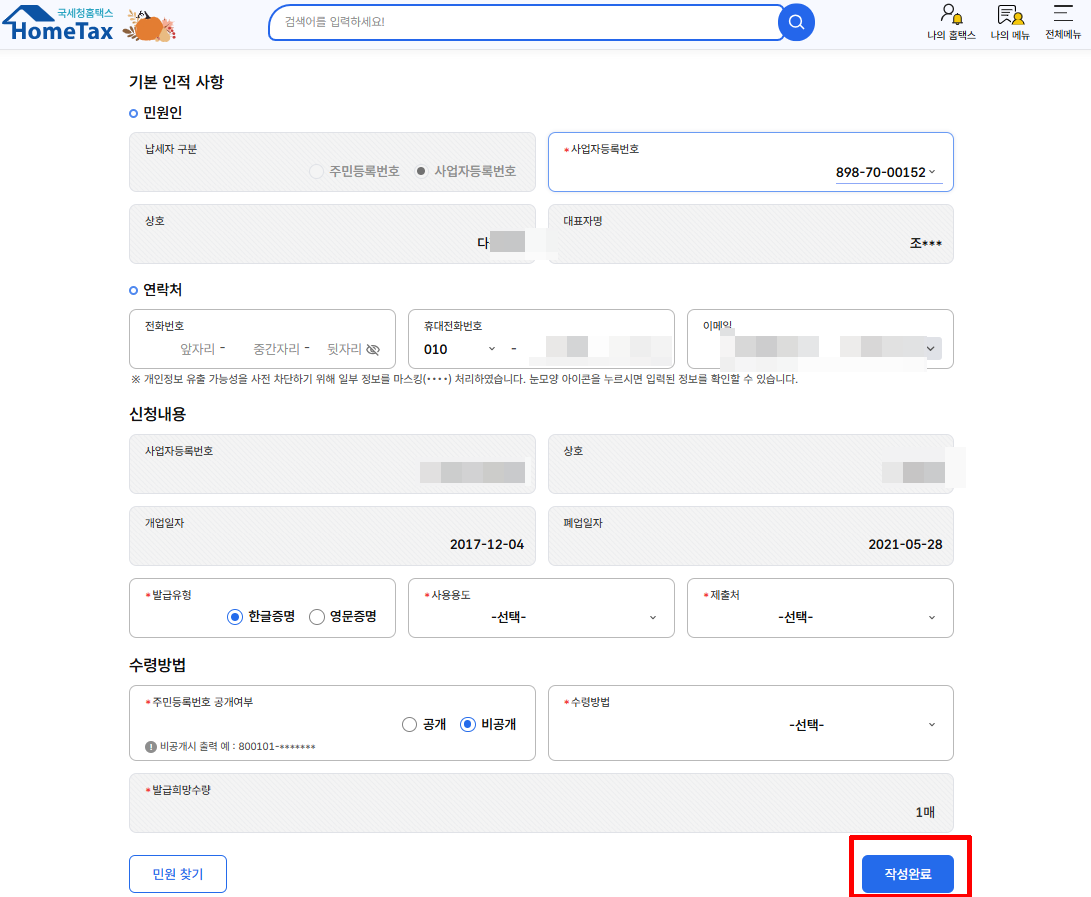This screenshot has height=897, width=1091.
Task: Open 전체메뉴 hamburger icon
Action: pyautogui.click(x=1063, y=22)
